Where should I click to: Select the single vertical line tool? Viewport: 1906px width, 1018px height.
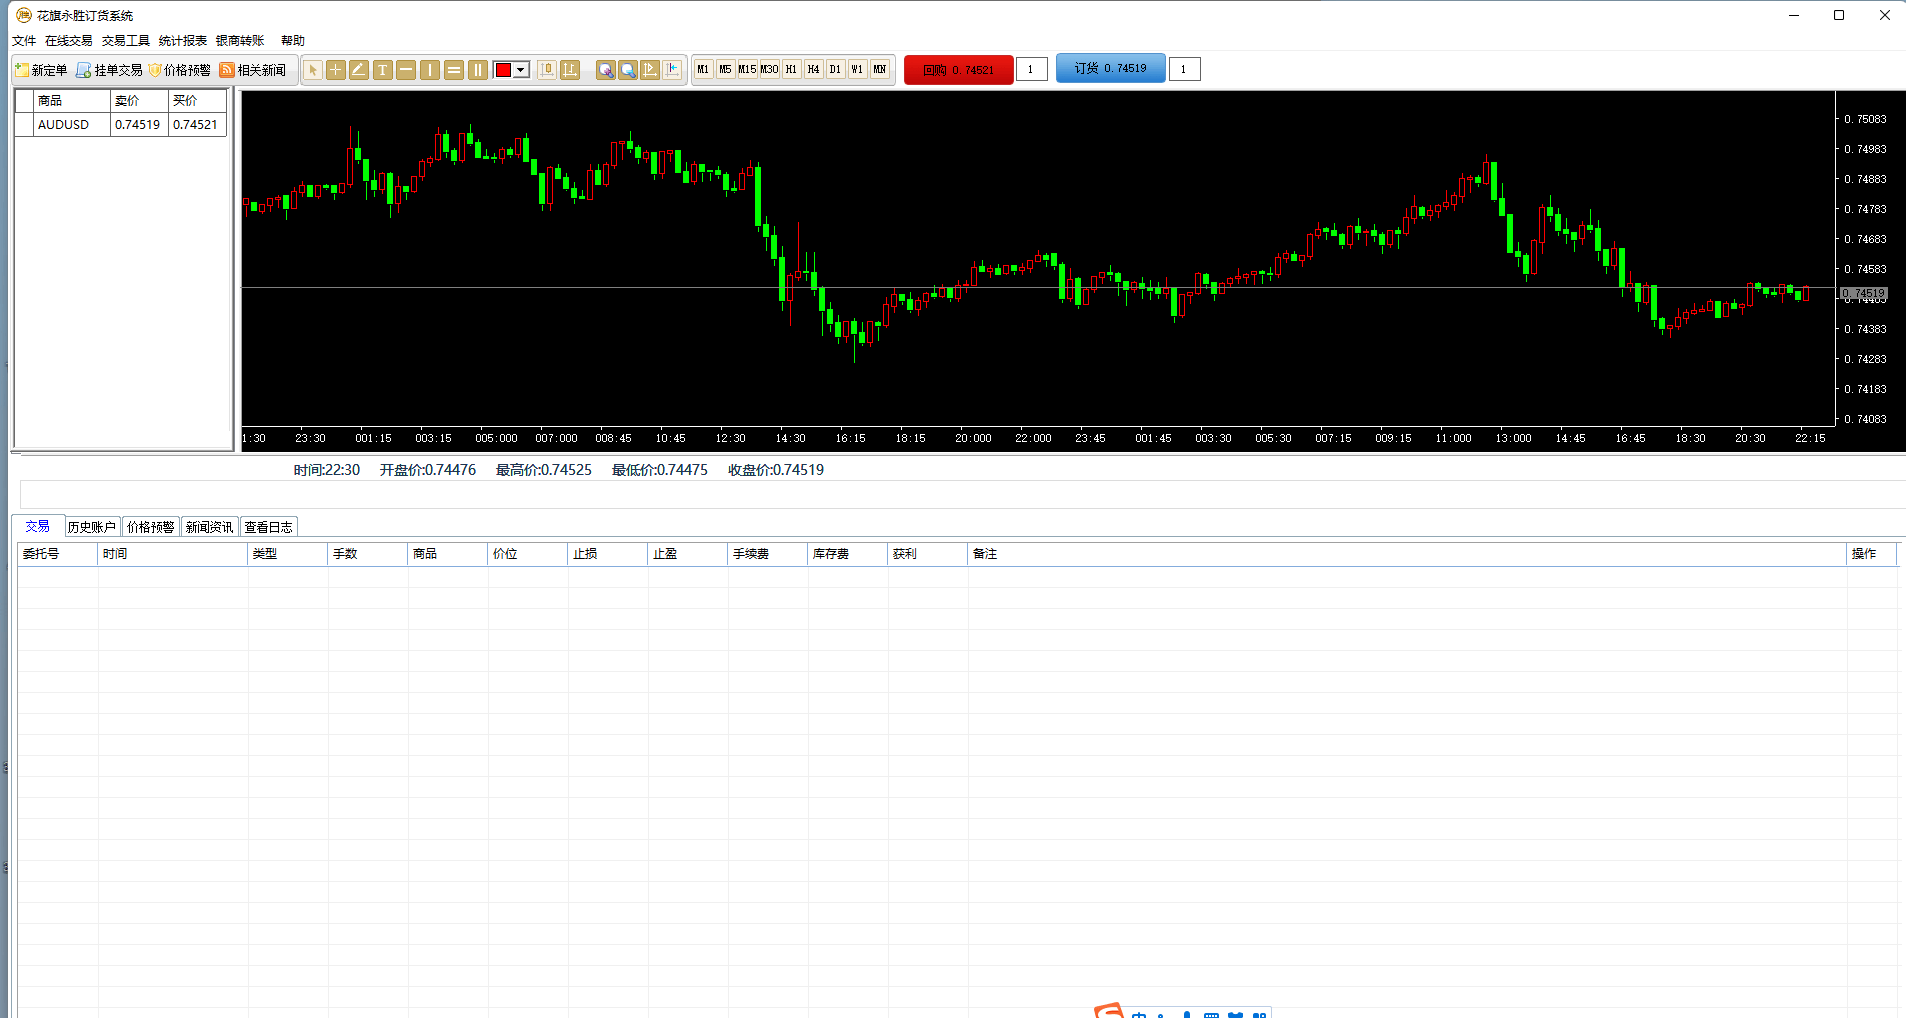point(430,70)
